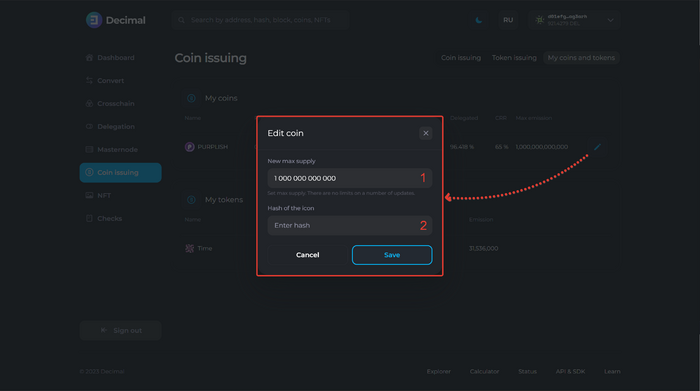This screenshot has height=391, width=700.
Task: Click the pencil edit icon for PURPLISH
Action: click(x=597, y=147)
